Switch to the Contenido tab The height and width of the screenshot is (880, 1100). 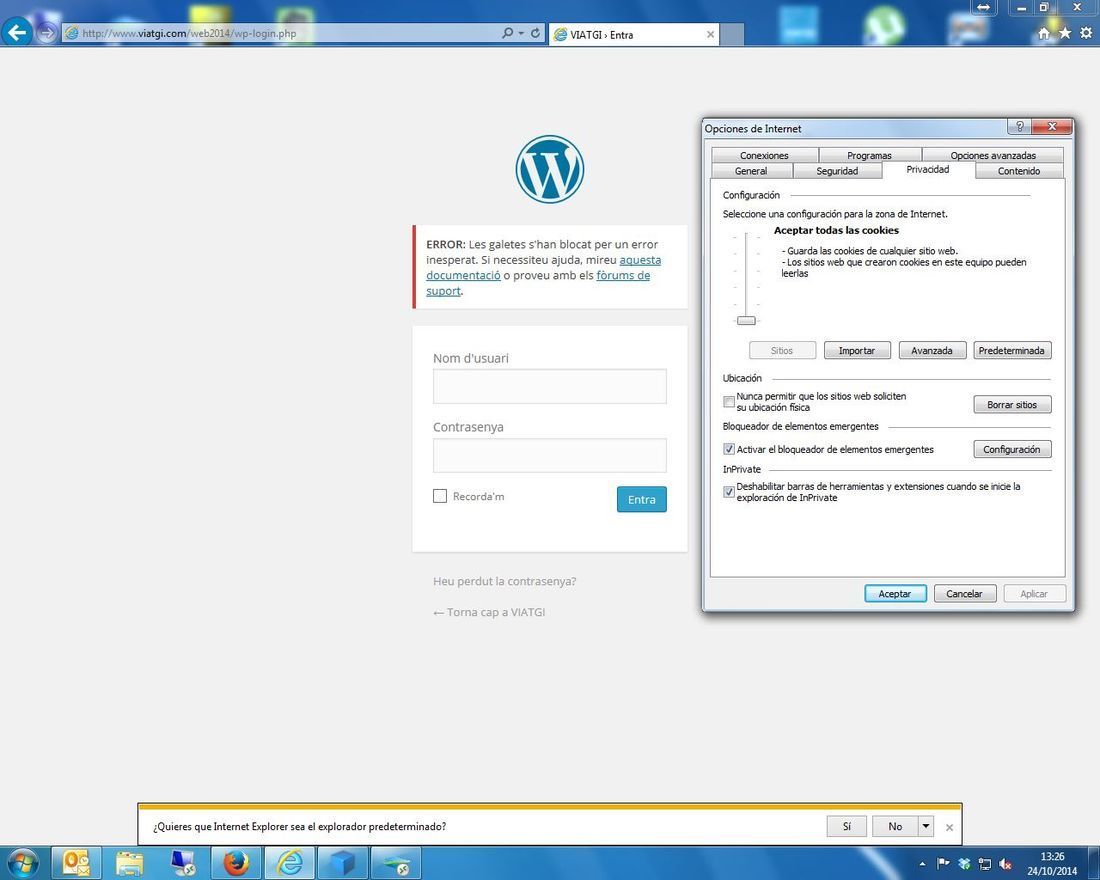(x=1019, y=171)
